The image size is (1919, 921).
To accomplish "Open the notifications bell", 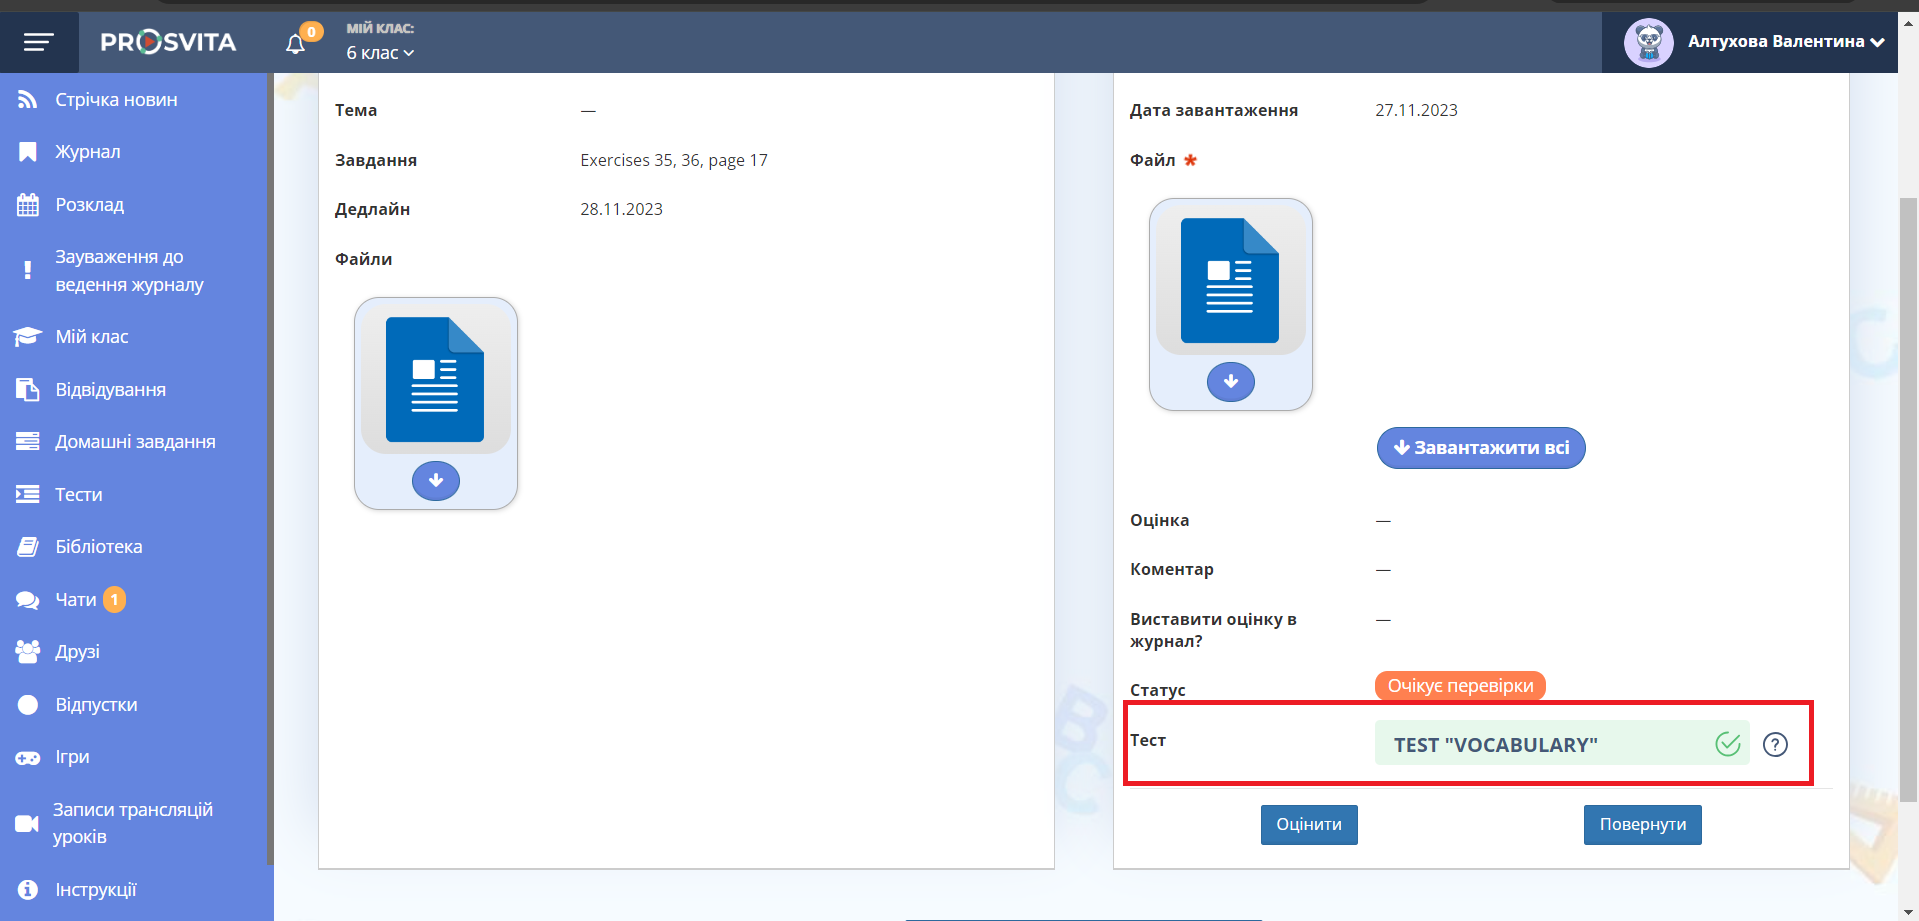I will click(x=295, y=44).
